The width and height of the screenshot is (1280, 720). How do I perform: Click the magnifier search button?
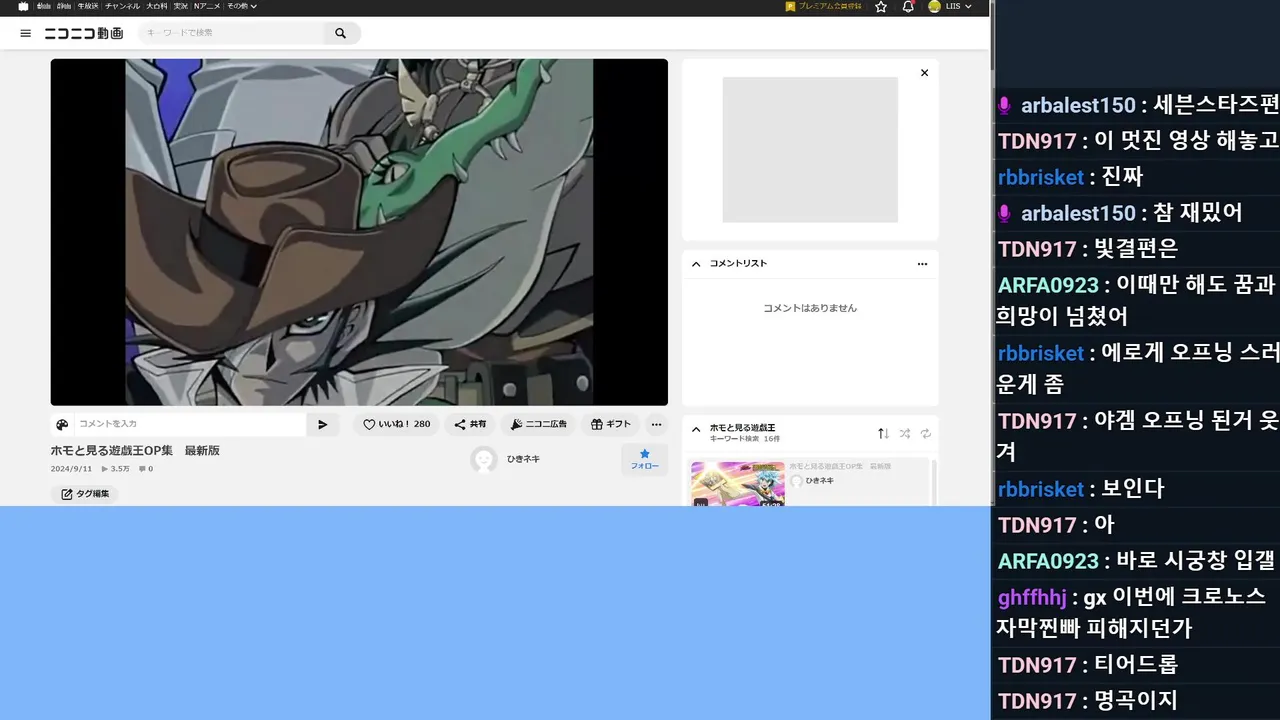[340, 33]
